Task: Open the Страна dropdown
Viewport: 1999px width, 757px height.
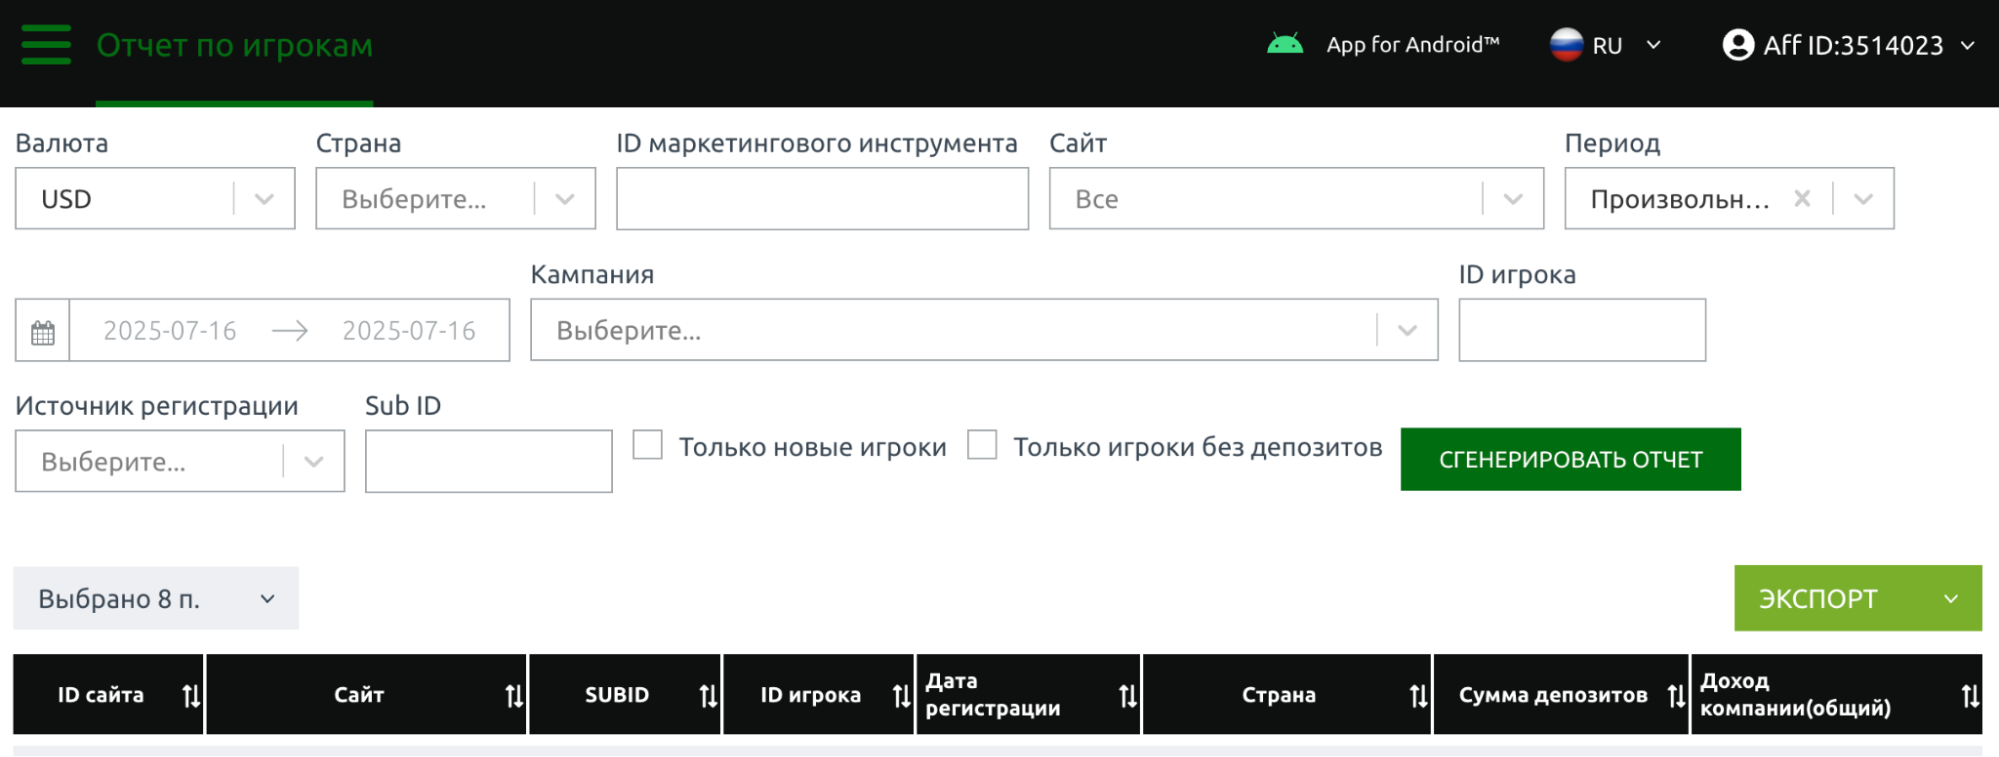Action: [565, 199]
